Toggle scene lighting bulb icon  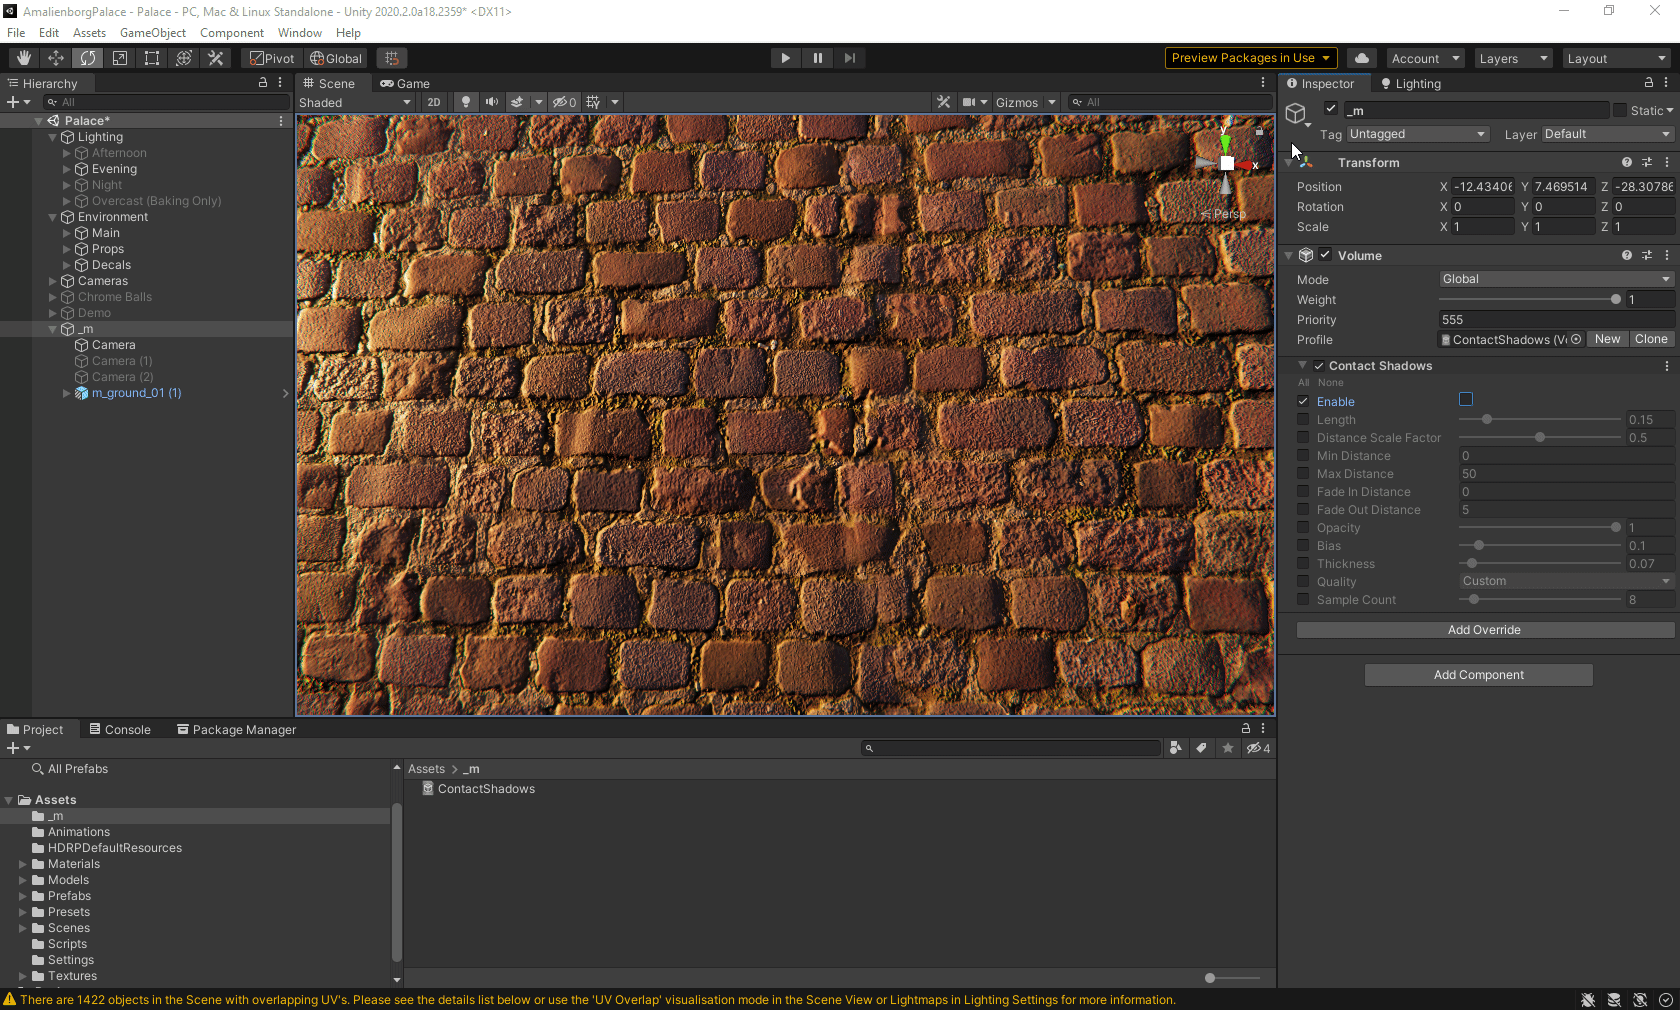tap(465, 102)
